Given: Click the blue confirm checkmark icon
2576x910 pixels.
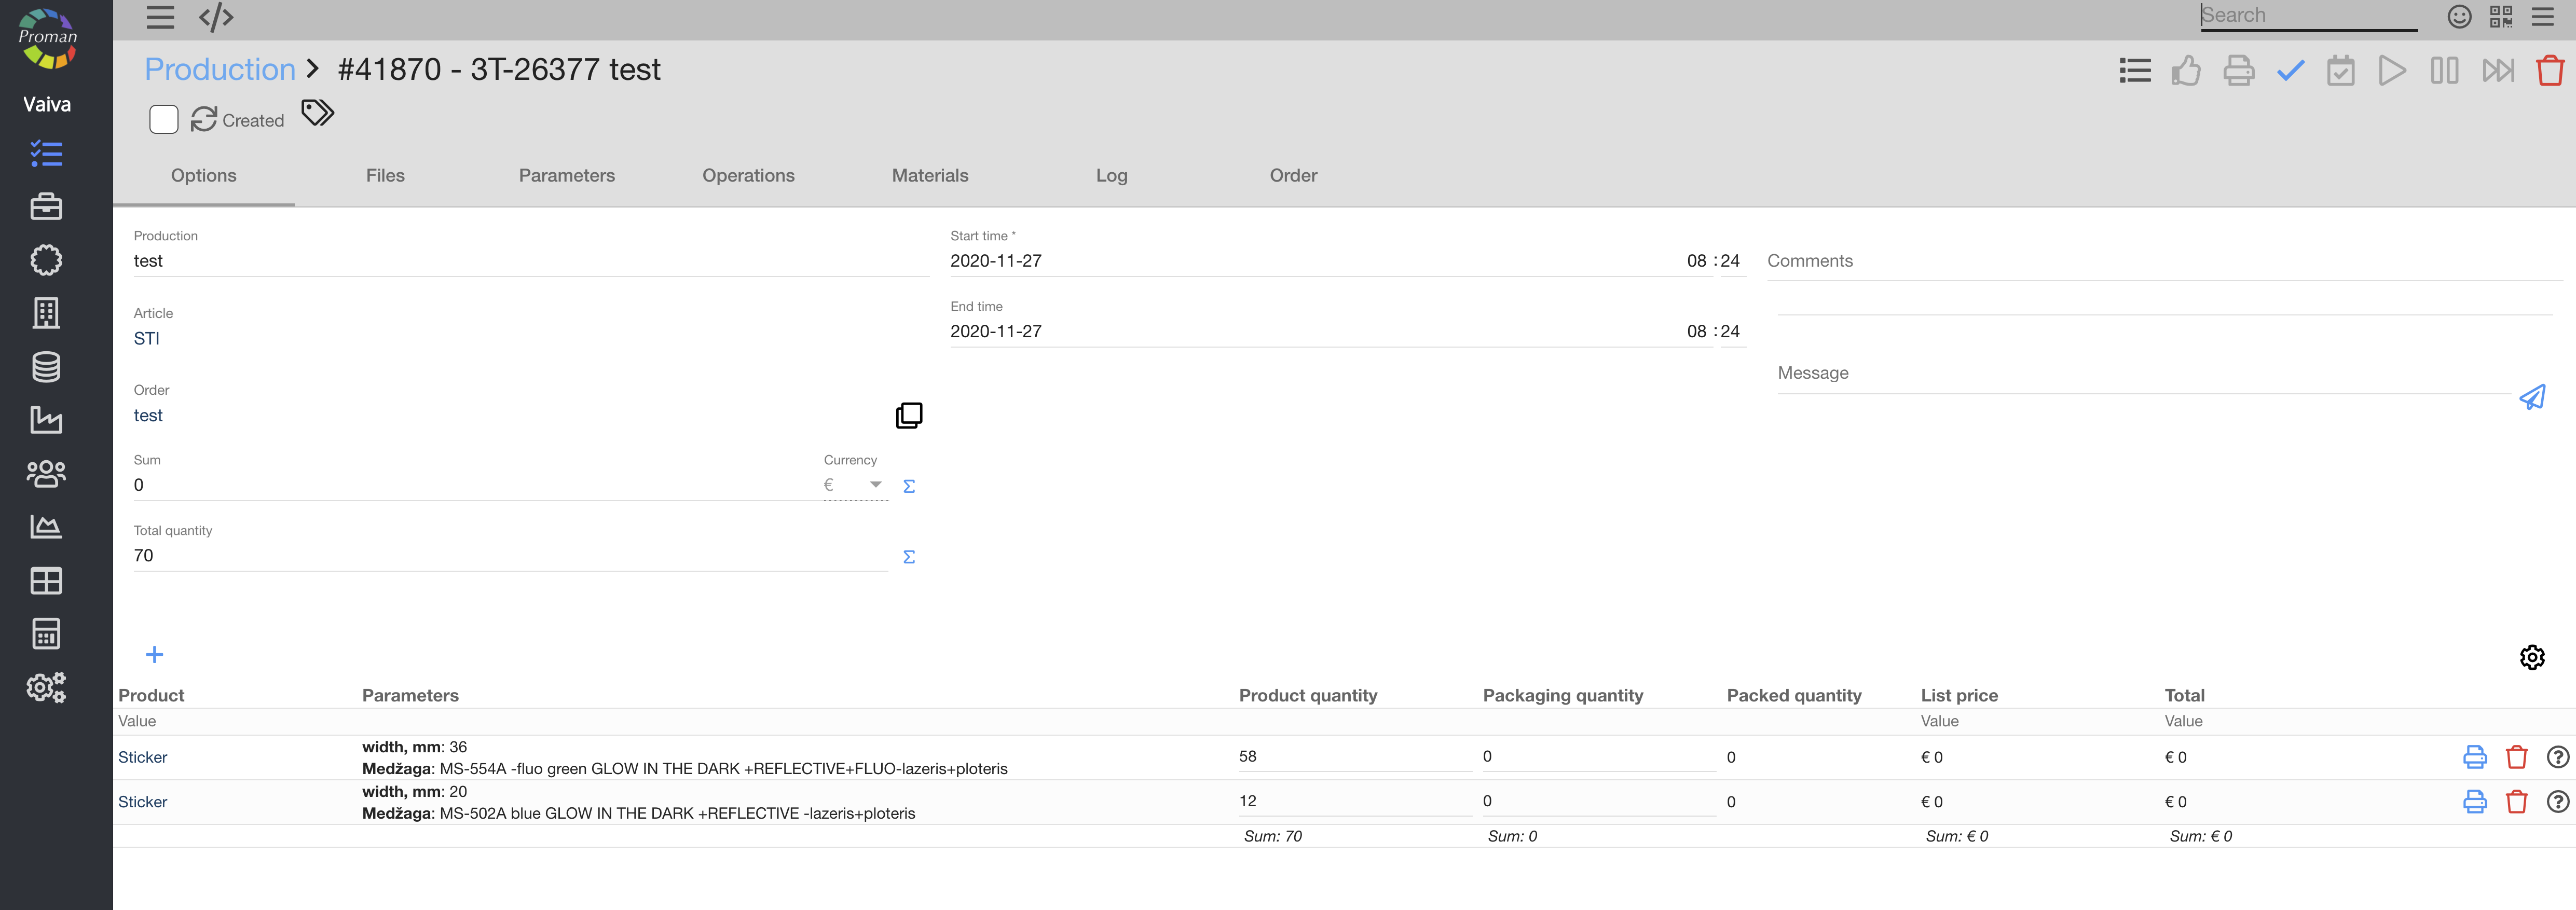Looking at the screenshot, I should pos(2290,71).
